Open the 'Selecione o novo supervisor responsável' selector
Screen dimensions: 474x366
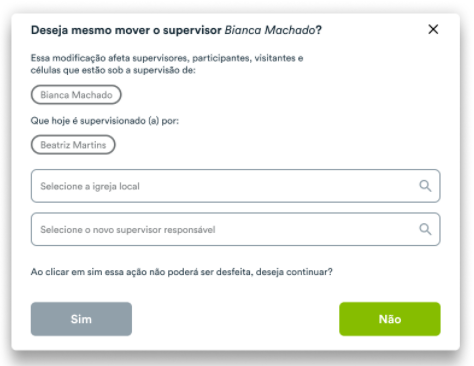coord(236,229)
